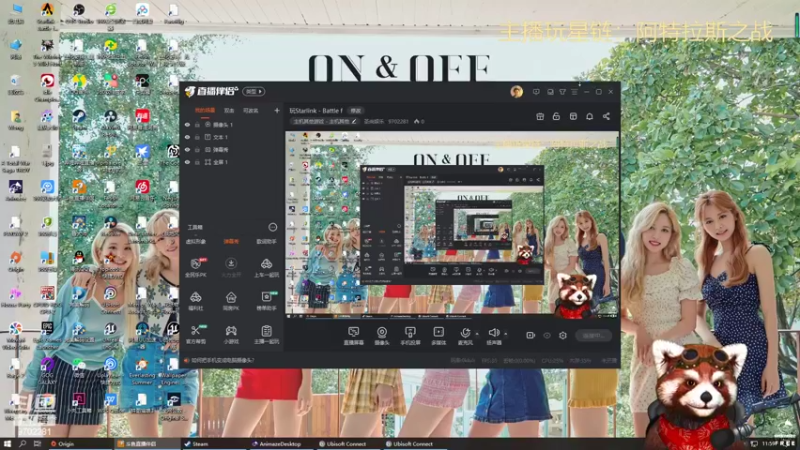Viewport: 800px width, 450px height.
Task: Click 修改 button beside stream title
Action: pos(356,111)
